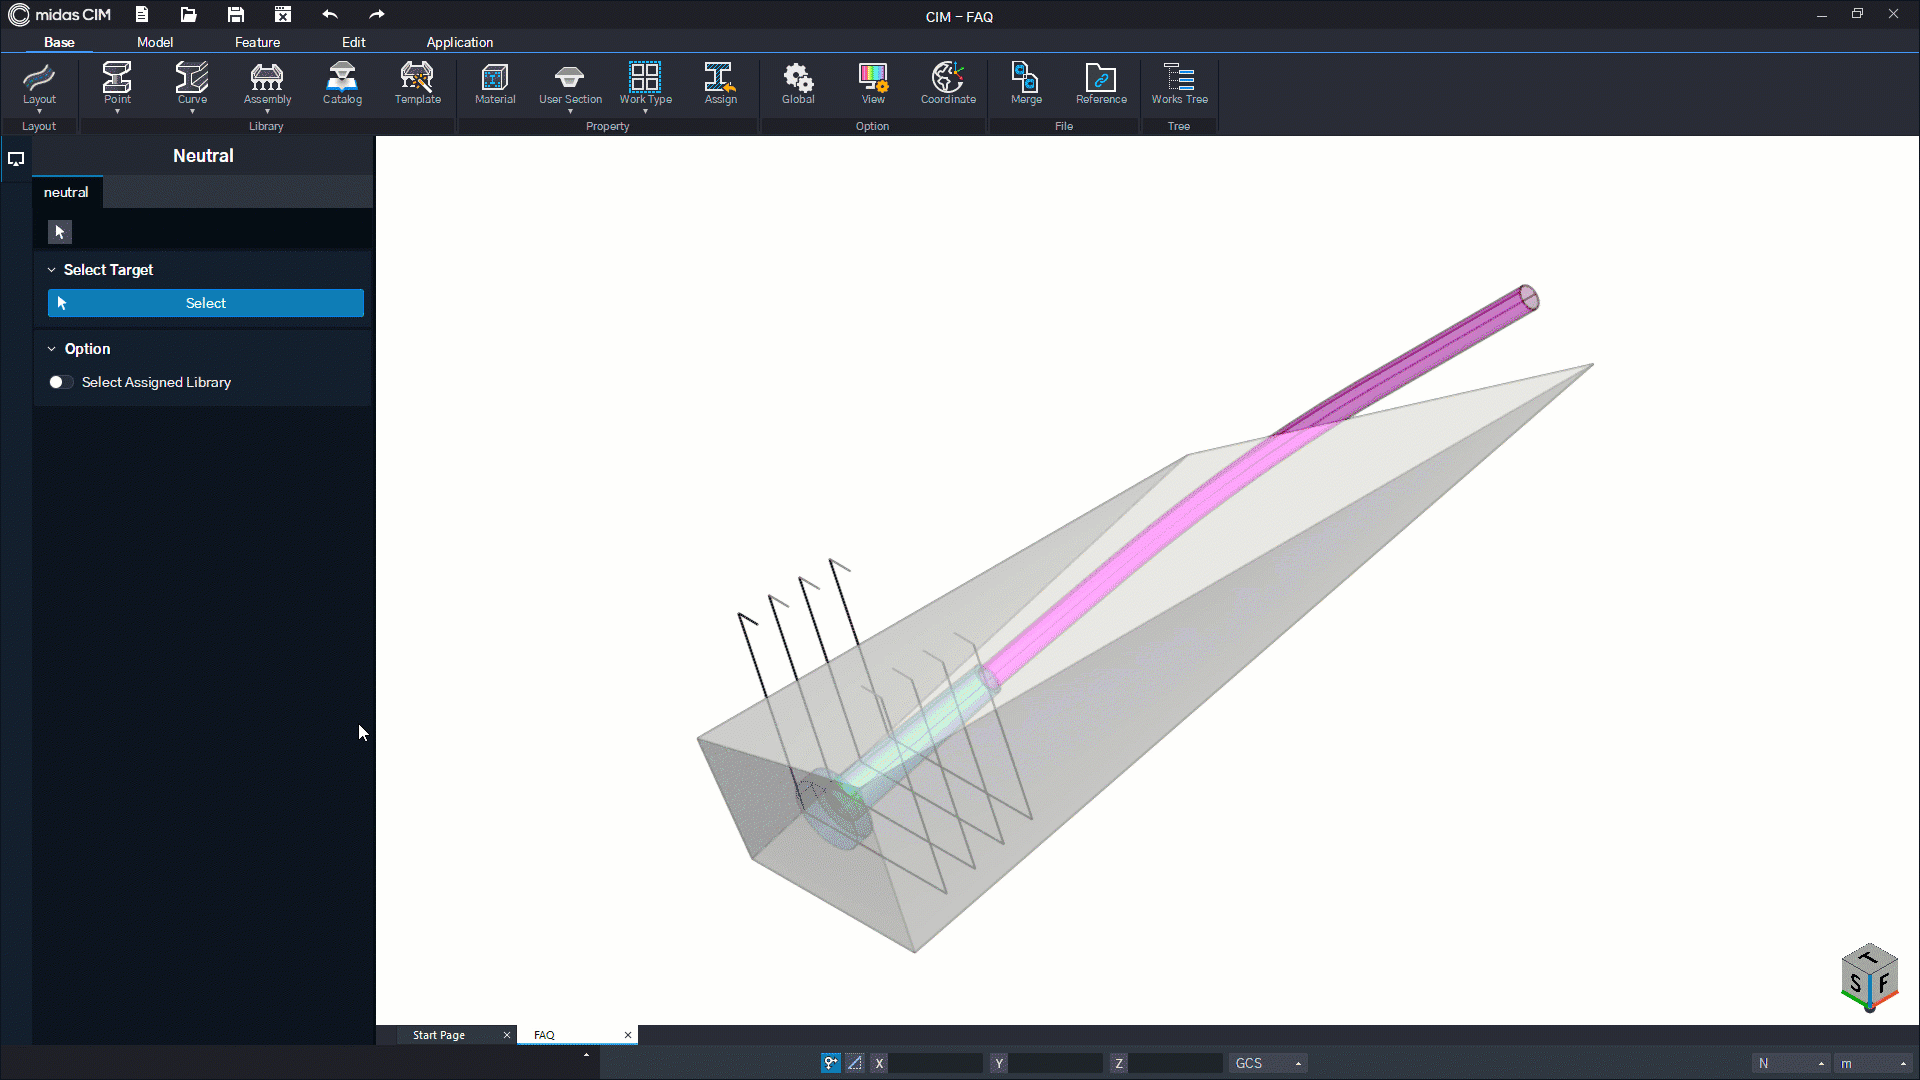Open View options
The width and height of the screenshot is (1920, 1080).
tap(873, 83)
